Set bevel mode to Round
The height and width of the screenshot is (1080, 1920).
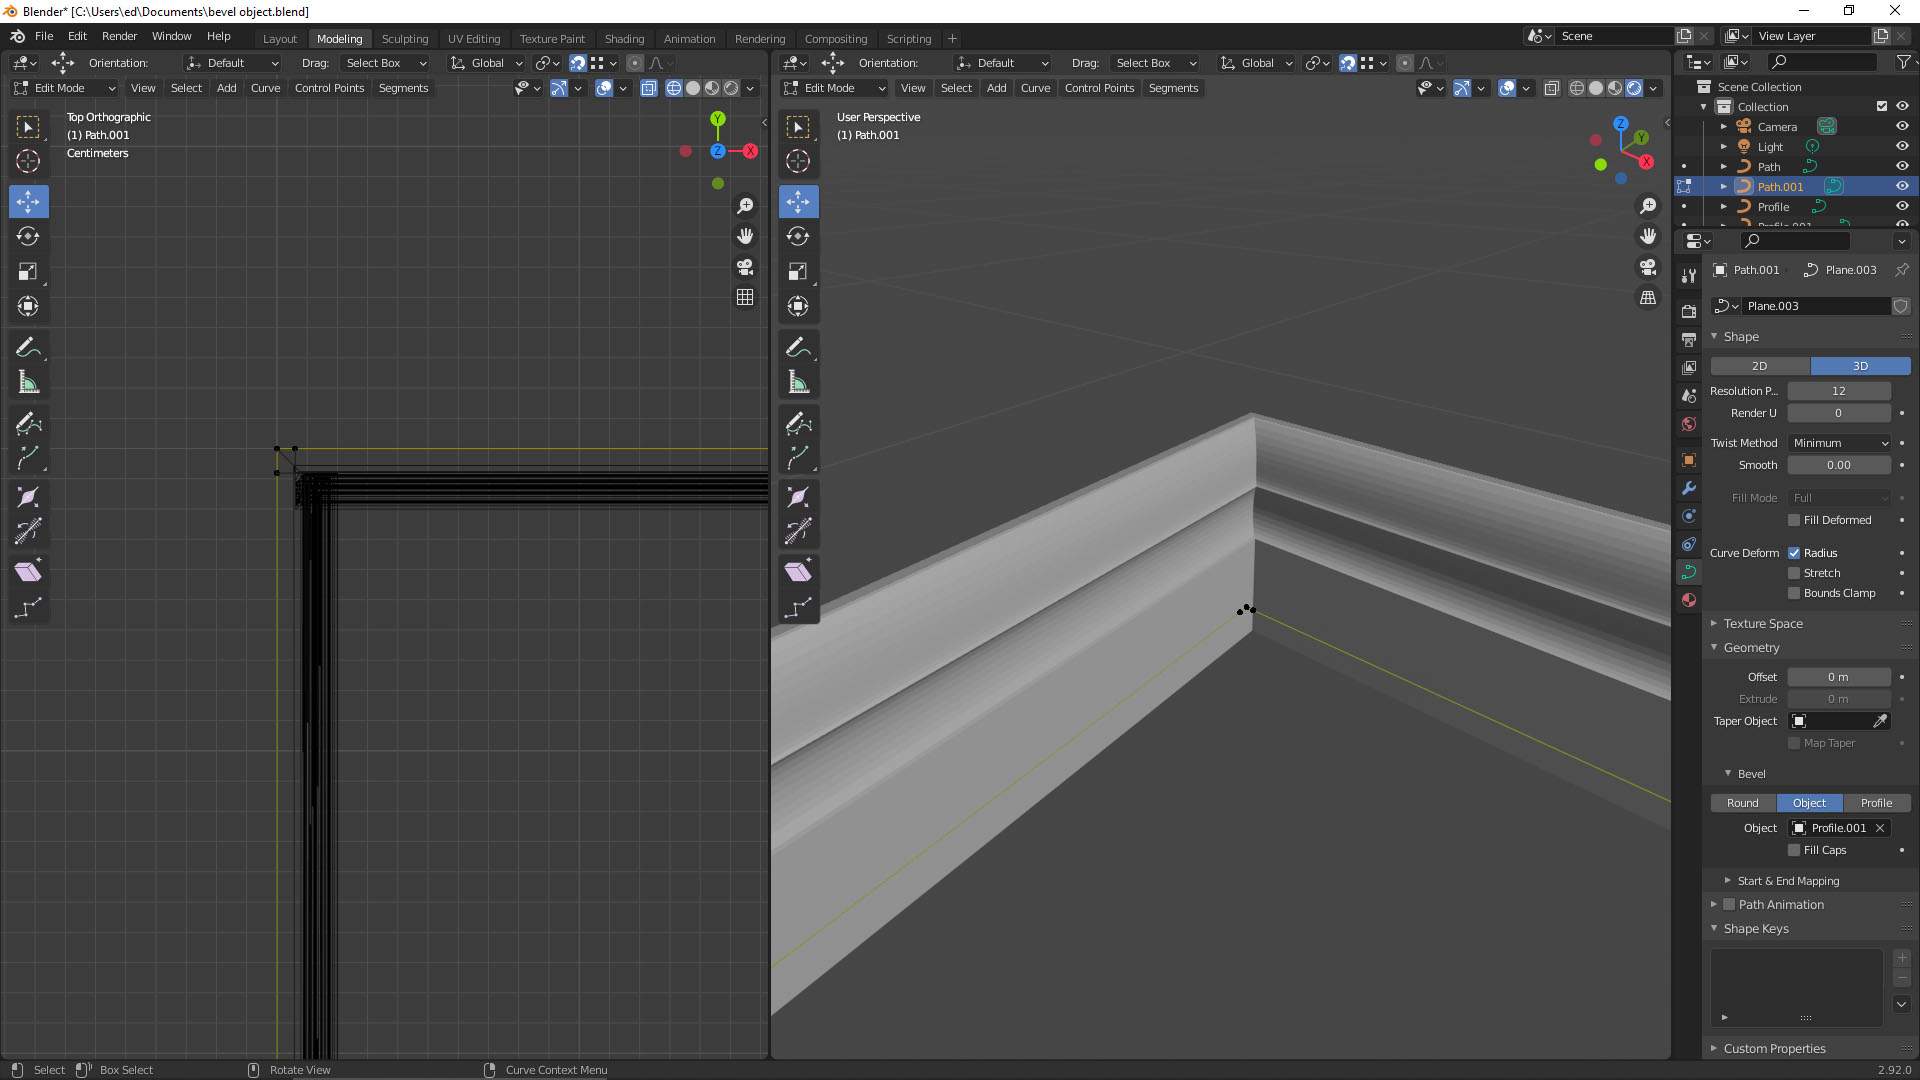(x=1742, y=803)
